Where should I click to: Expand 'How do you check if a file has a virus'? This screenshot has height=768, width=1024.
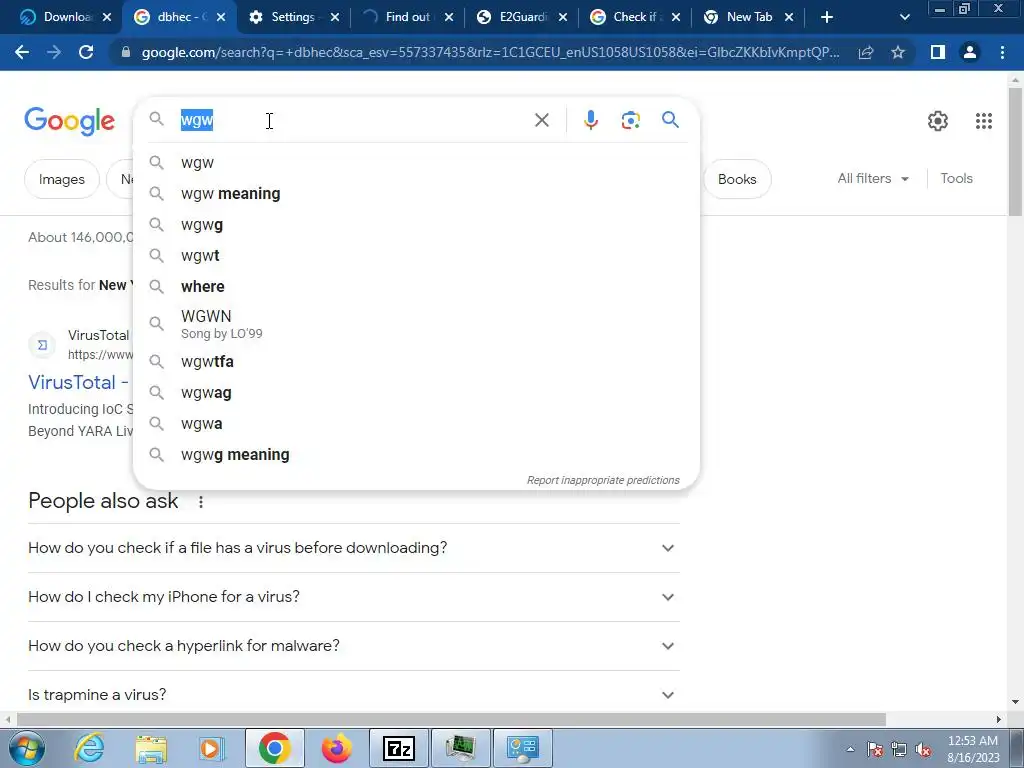click(x=354, y=548)
